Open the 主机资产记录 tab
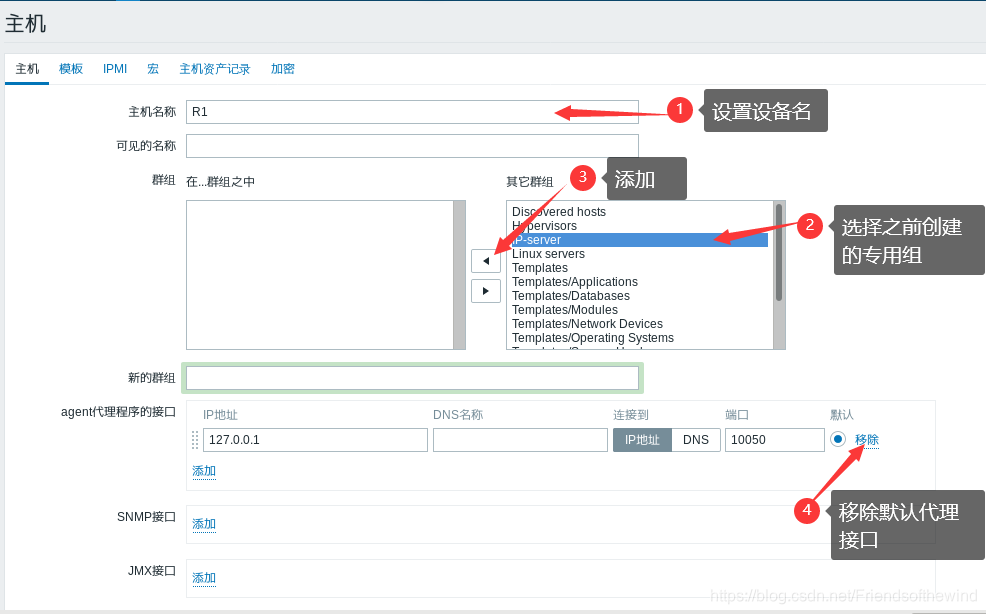986x614 pixels. tap(214, 69)
